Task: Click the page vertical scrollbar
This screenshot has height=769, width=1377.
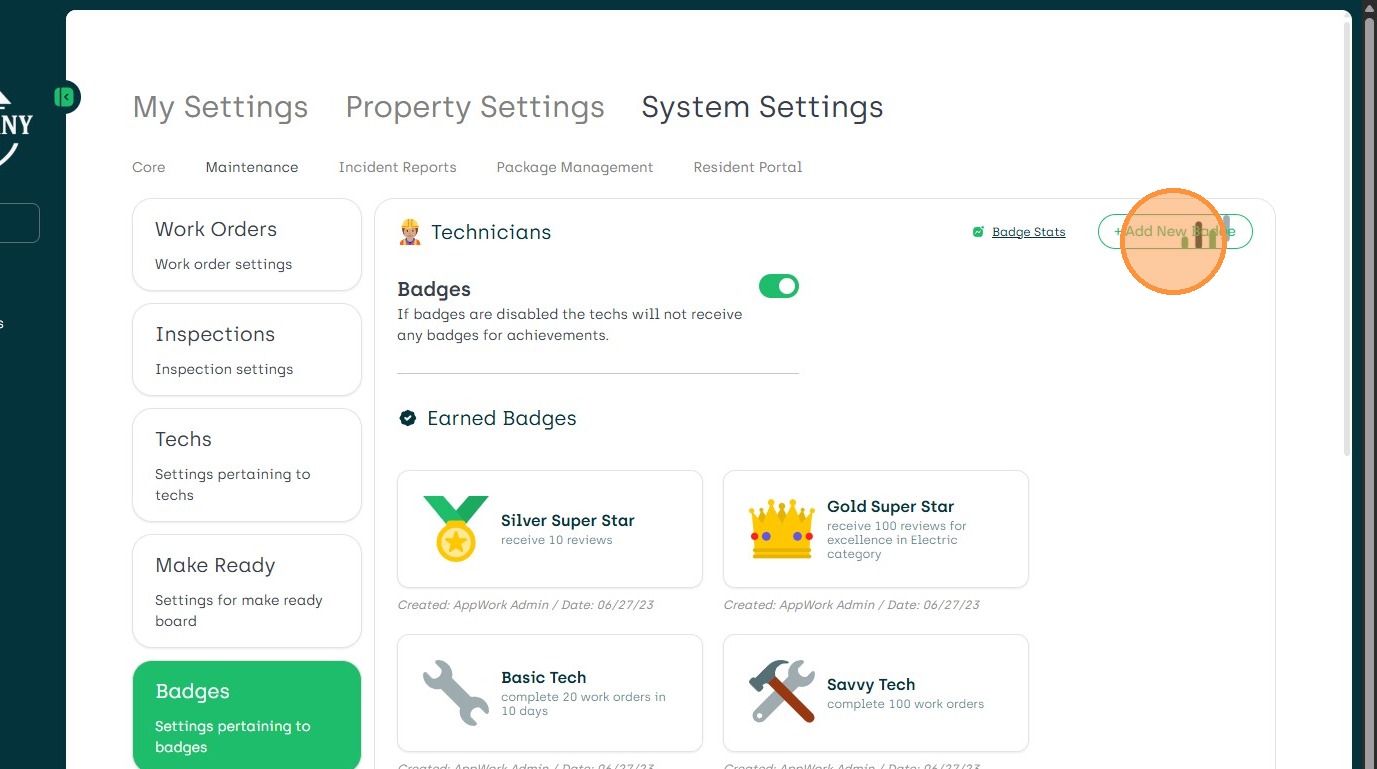Action: pyautogui.click(x=1370, y=230)
